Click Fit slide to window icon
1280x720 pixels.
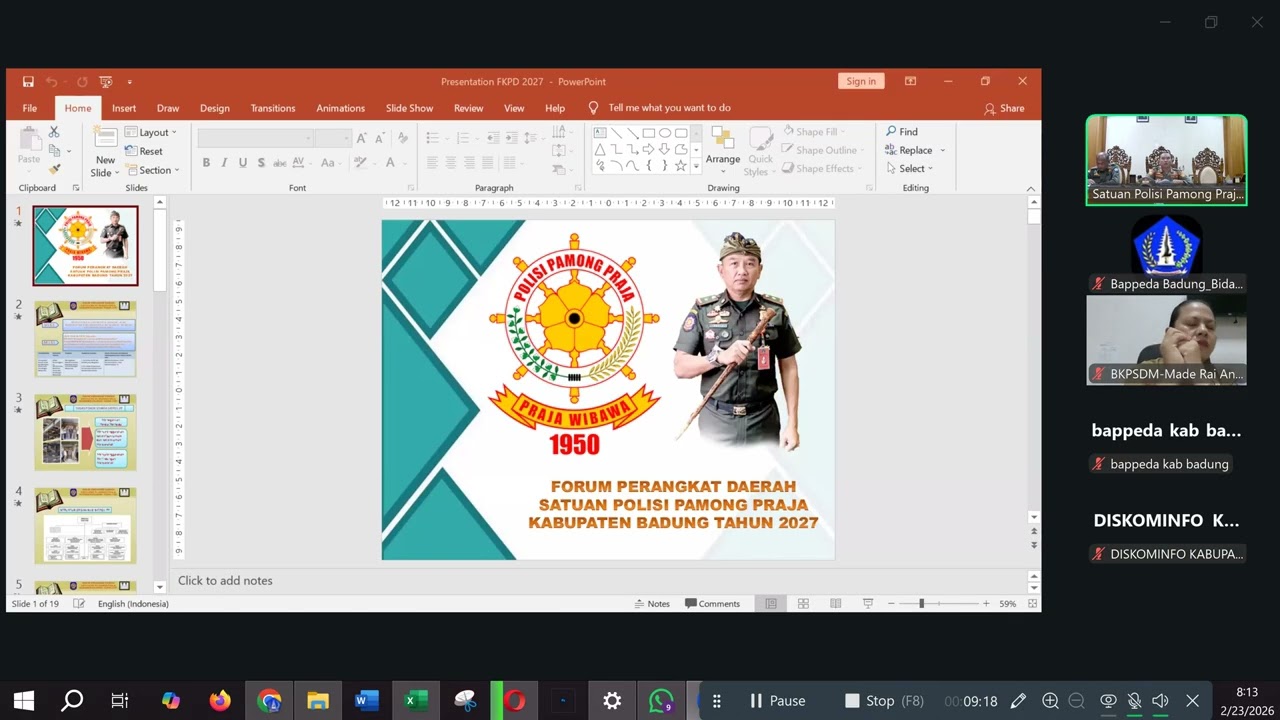click(x=1033, y=604)
